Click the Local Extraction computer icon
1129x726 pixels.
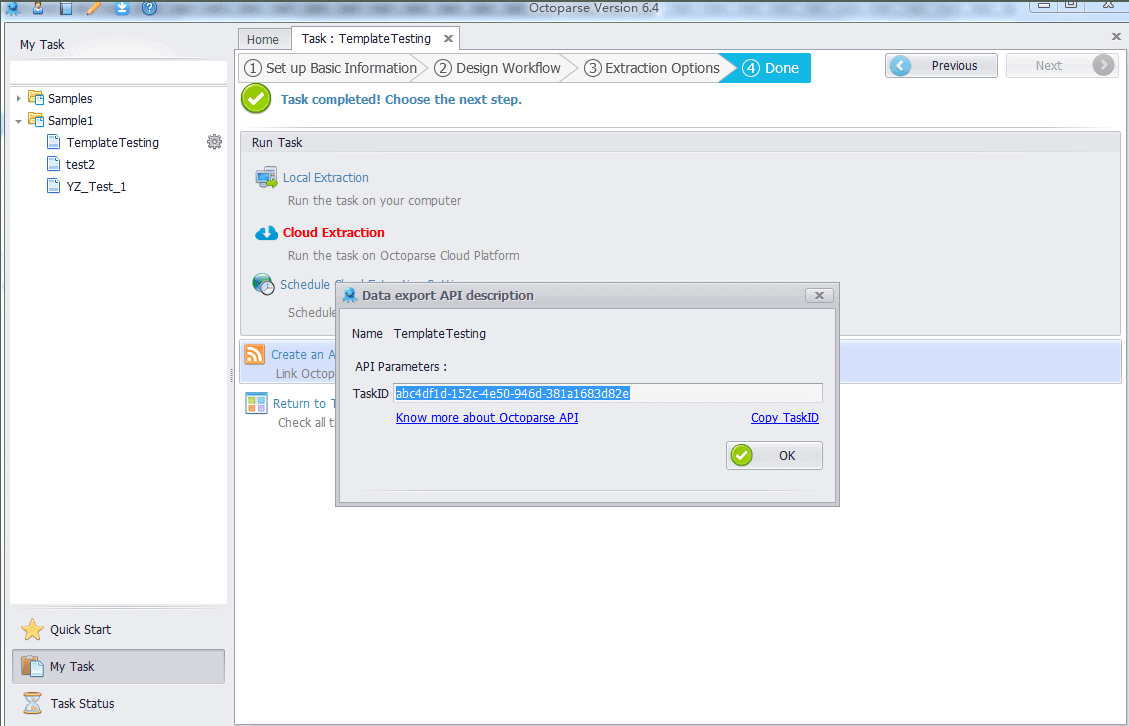click(x=266, y=177)
